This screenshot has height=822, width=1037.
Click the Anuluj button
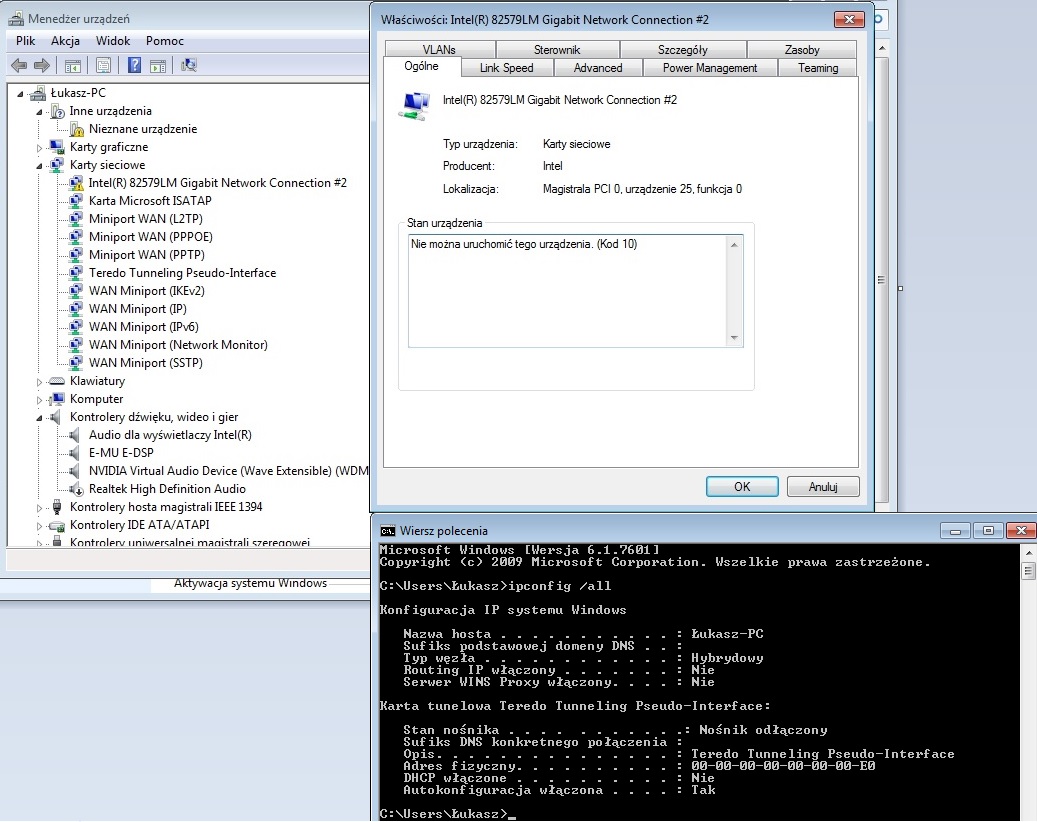pyautogui.click(x=823, y=487)
